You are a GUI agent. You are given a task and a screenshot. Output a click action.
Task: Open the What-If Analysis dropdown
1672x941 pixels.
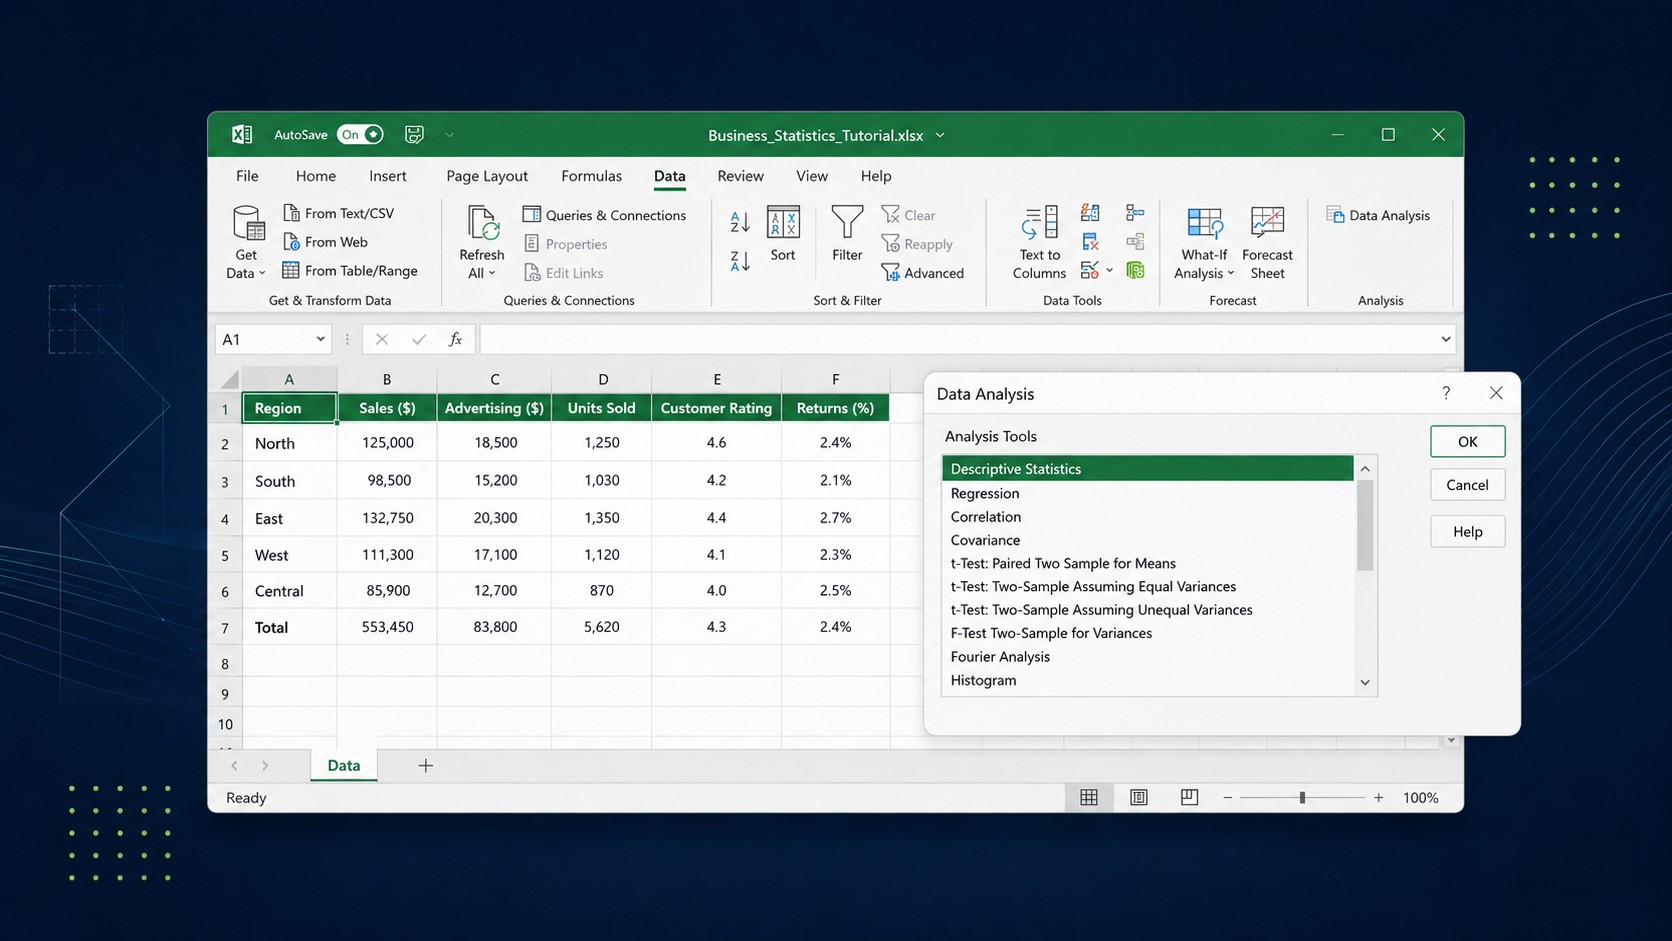1204,243
